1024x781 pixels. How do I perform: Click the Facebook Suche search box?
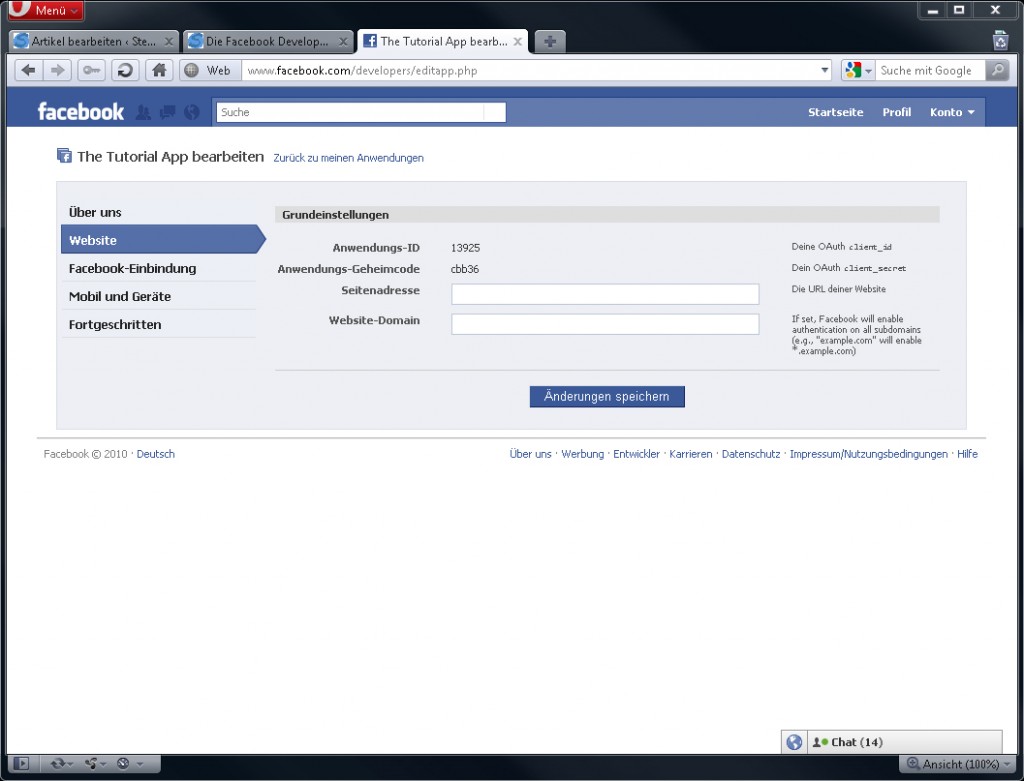click(361, 112)
